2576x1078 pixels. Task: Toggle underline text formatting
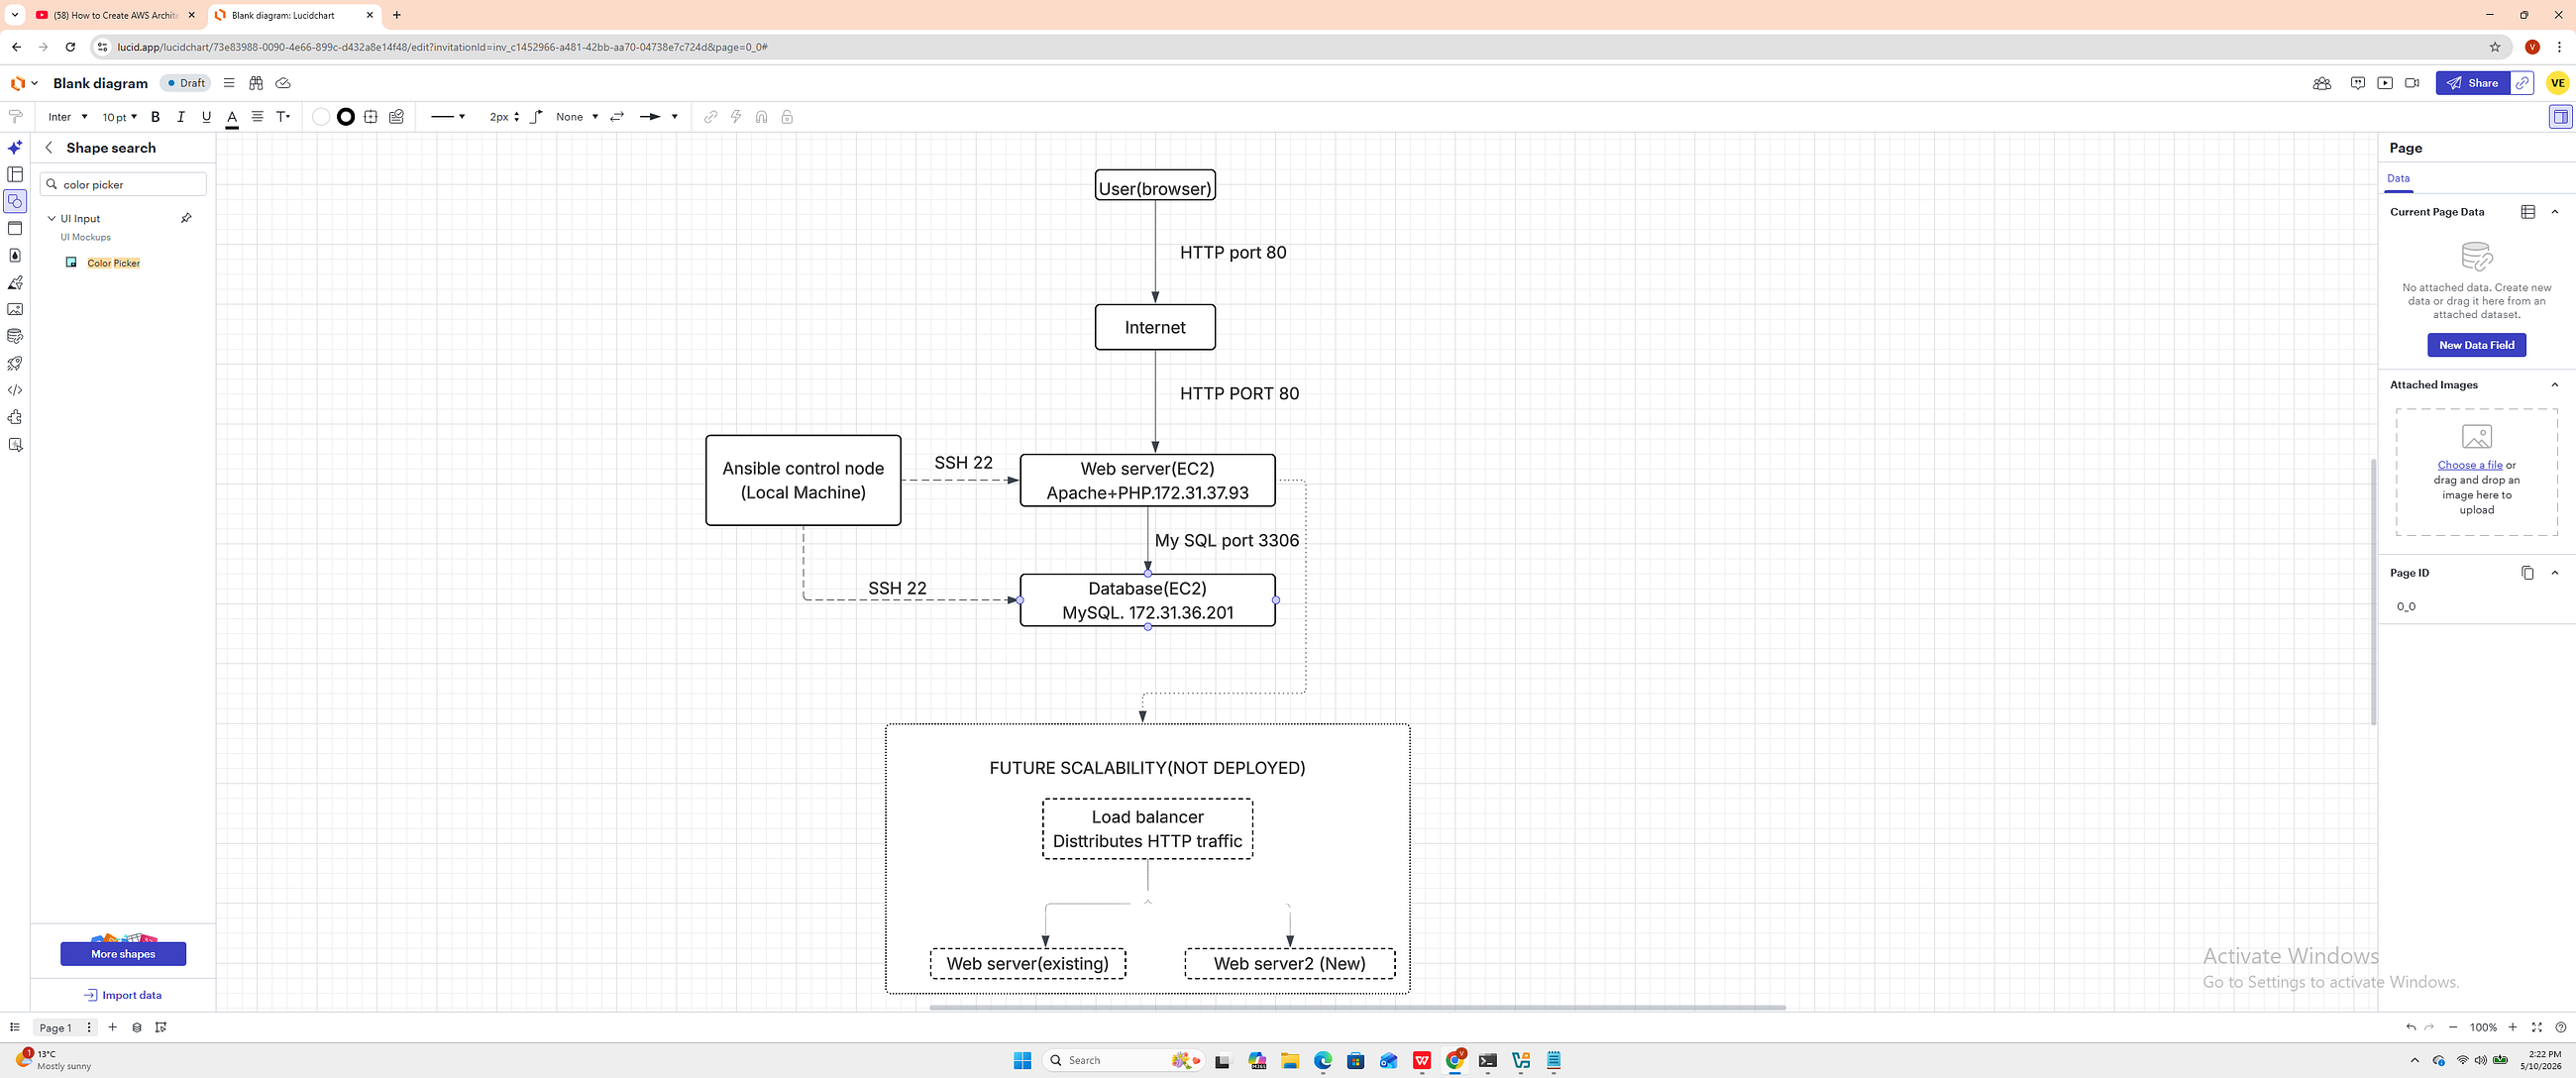[x=207, y=117]
